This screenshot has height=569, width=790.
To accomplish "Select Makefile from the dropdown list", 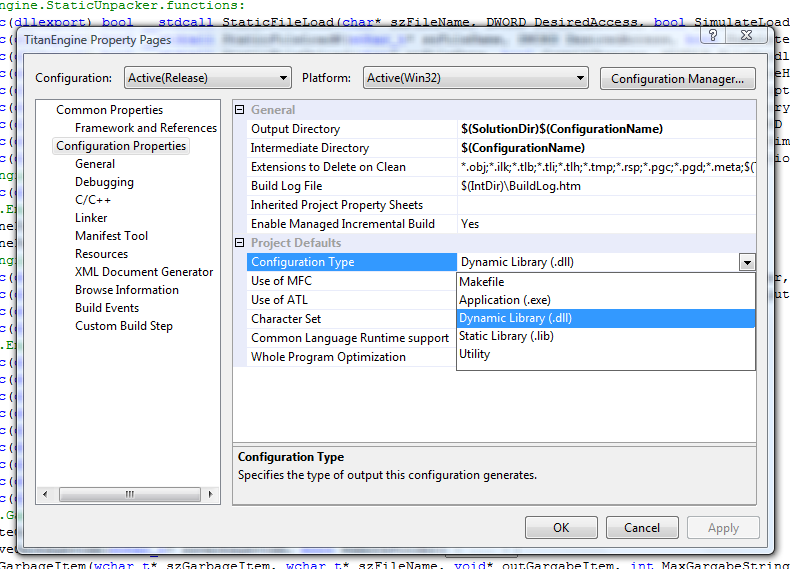I will click(x=606, y=282).
